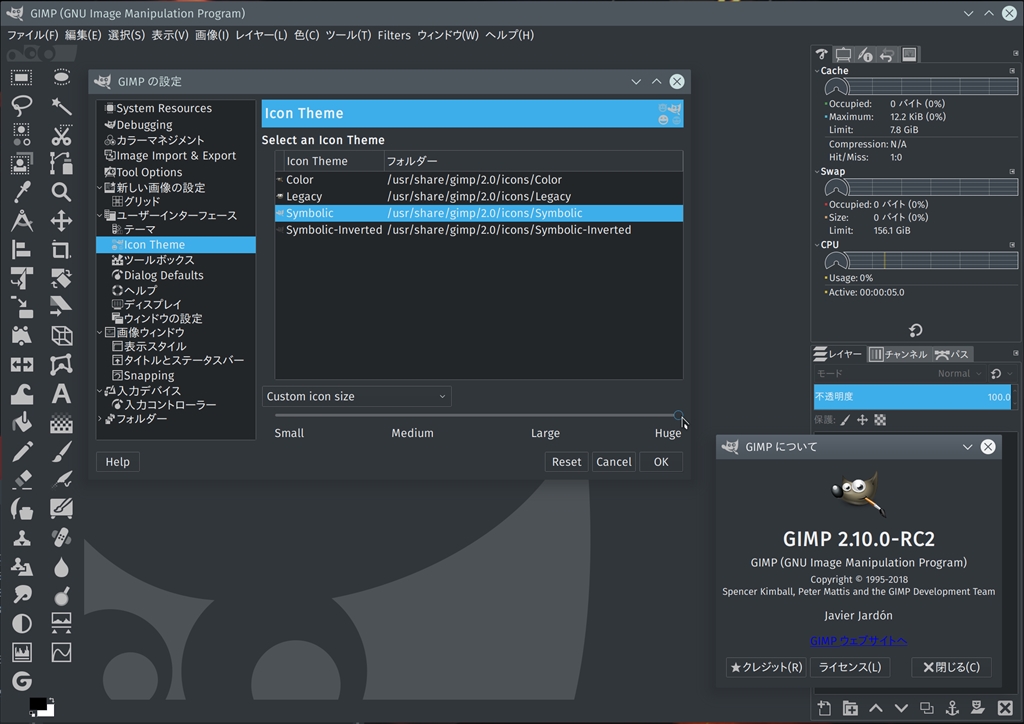This screenshot has height=724, width=1024.
Task: Click Reset in the preferences dialog
Action: [x=566, y=462]
